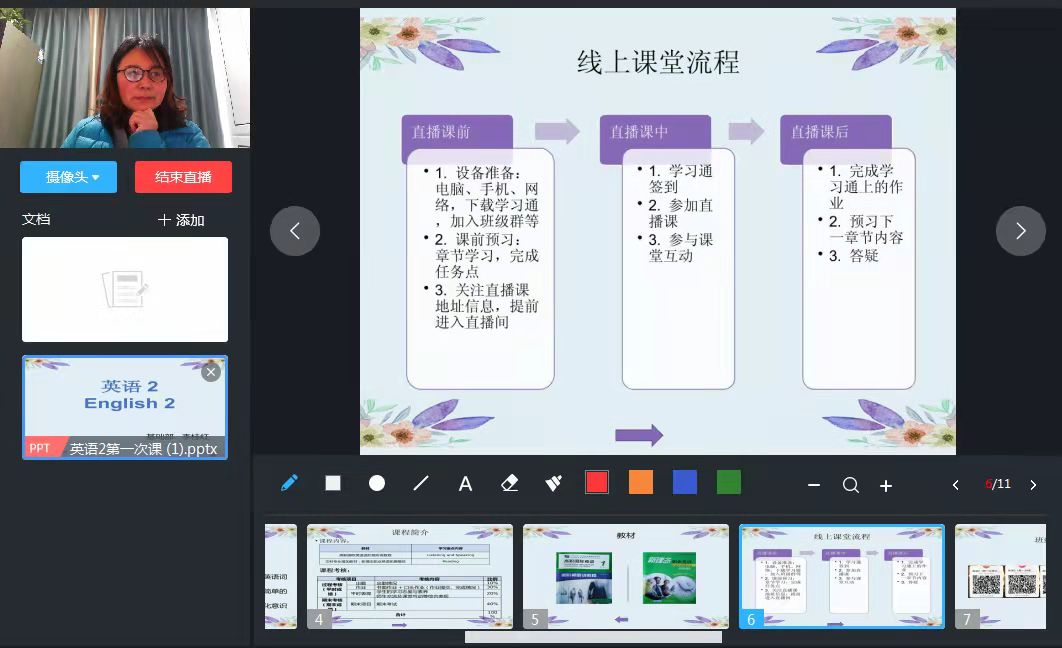Open the magnifier zoom tool
Image resolution: width=1062 pixels, height=648 pixels.
851,485
